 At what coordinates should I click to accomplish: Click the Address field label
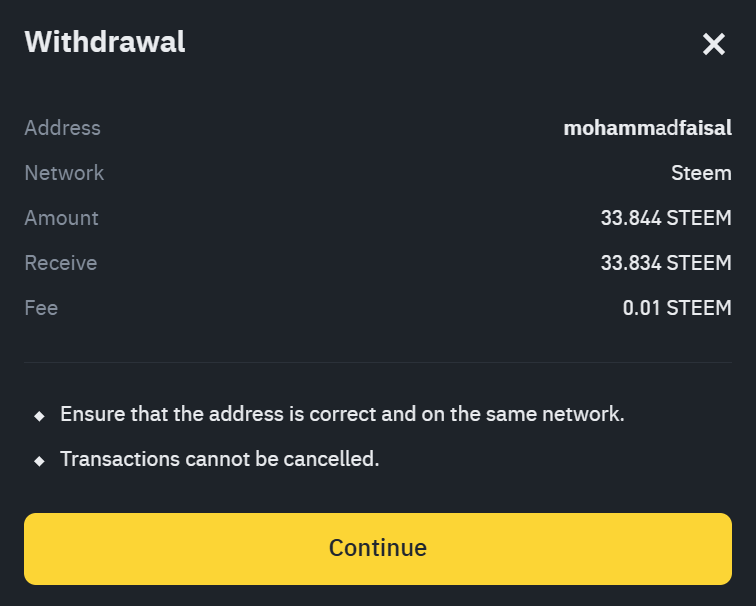coord(62,128)
